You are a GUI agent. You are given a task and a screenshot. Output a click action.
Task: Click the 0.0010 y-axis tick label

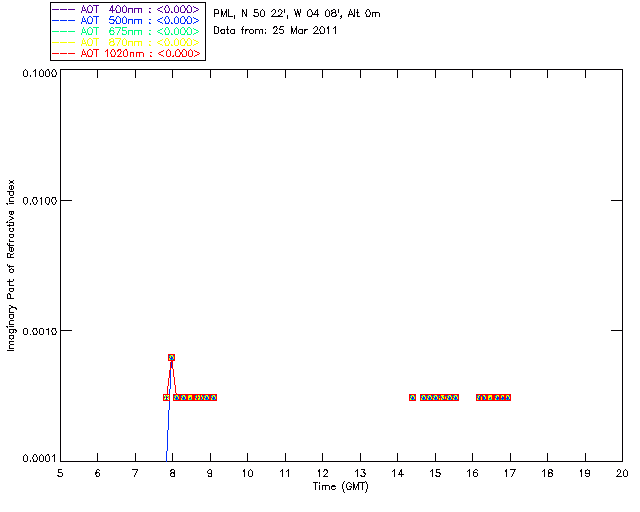(x=40, y=331)
